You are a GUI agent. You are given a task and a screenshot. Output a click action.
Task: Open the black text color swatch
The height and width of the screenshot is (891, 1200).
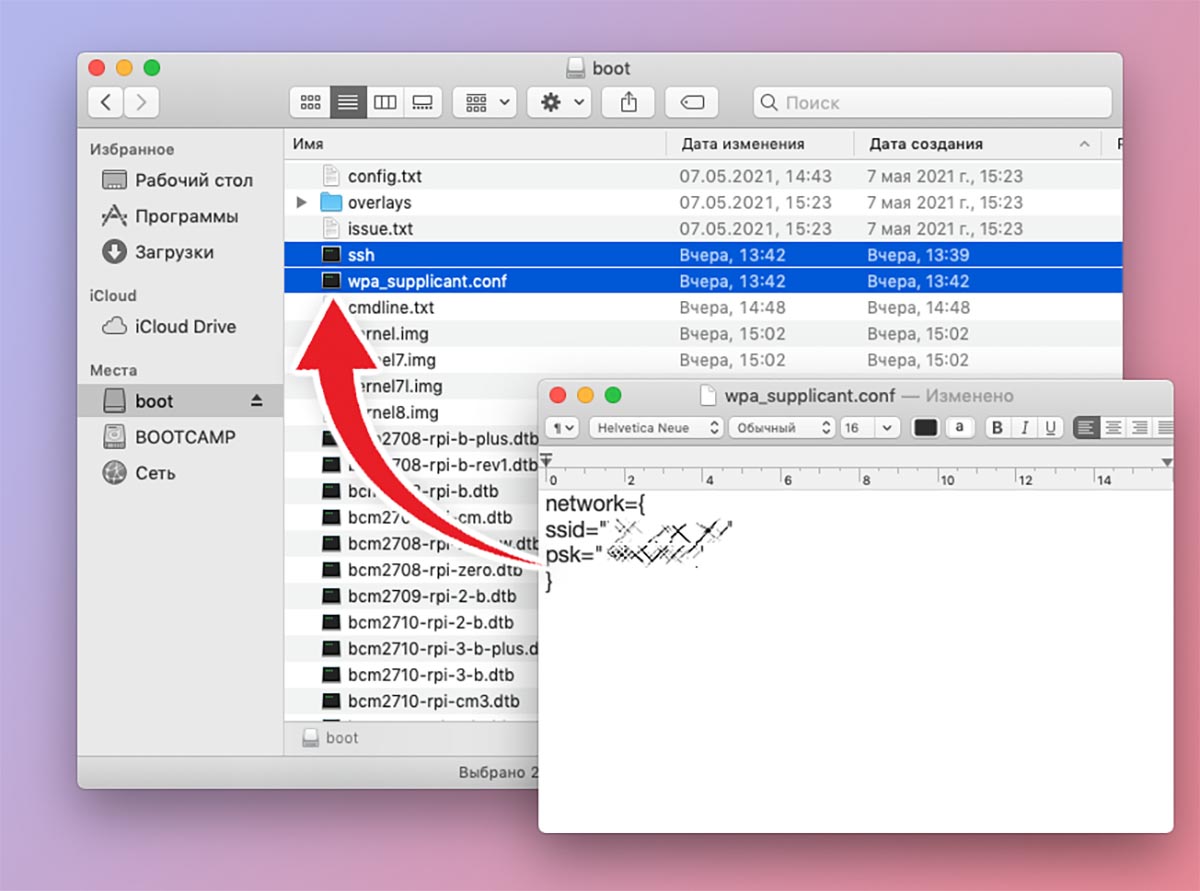[x=926, y=427]
